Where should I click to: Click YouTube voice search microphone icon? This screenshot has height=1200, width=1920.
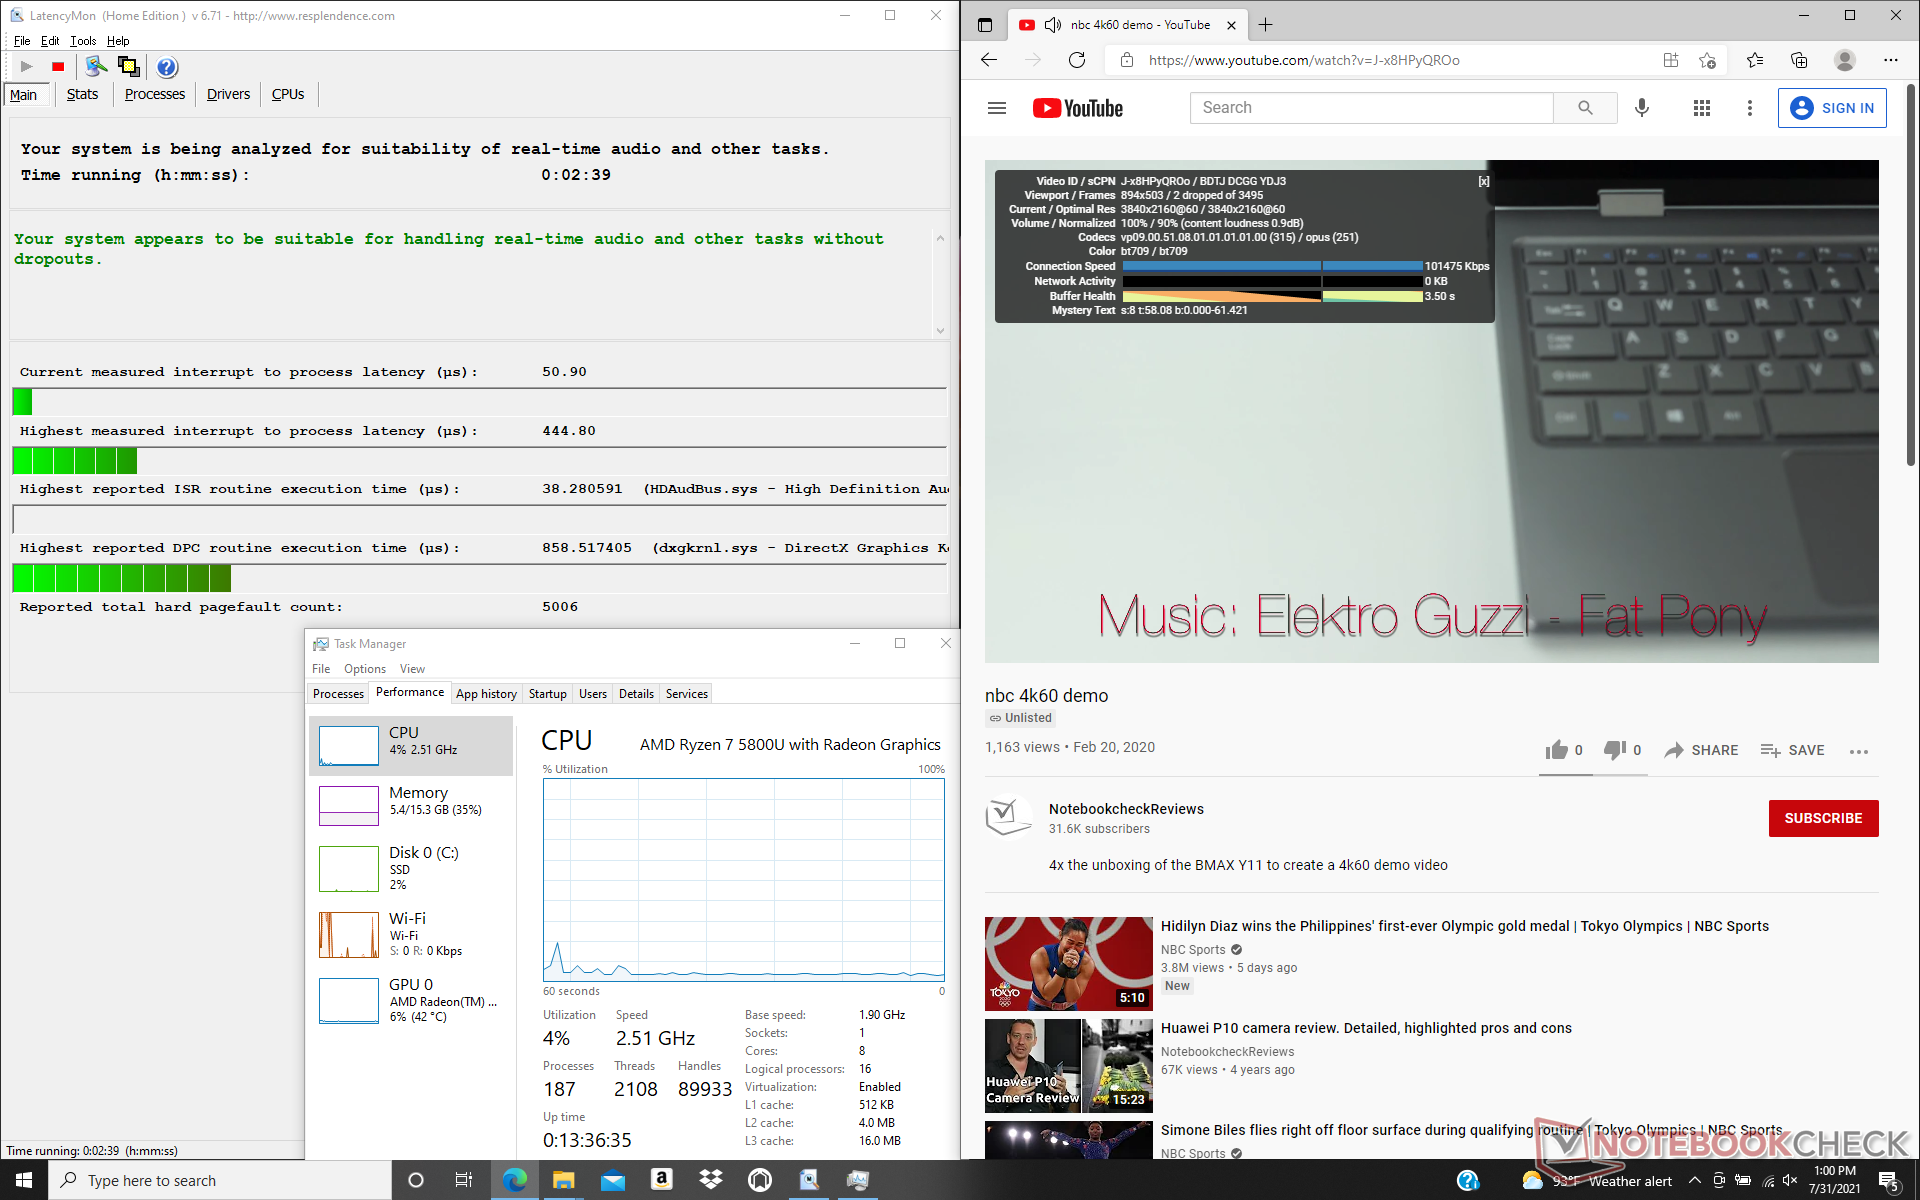[1641, 108]
